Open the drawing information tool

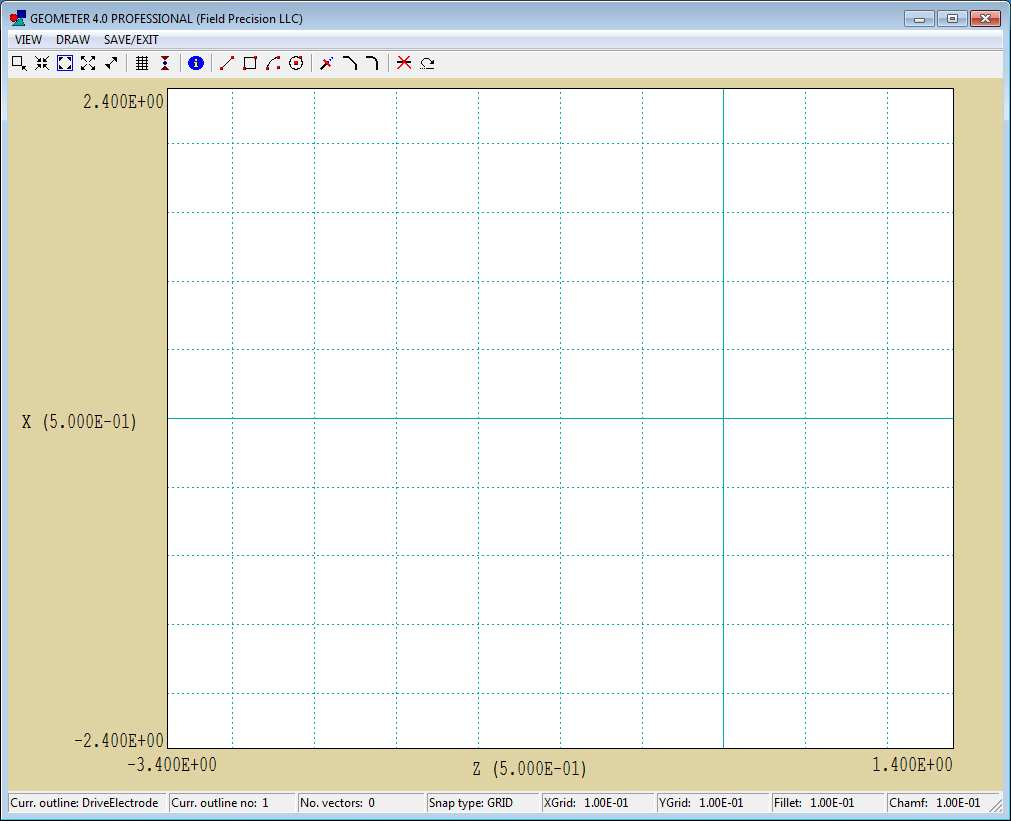[196, 63]
